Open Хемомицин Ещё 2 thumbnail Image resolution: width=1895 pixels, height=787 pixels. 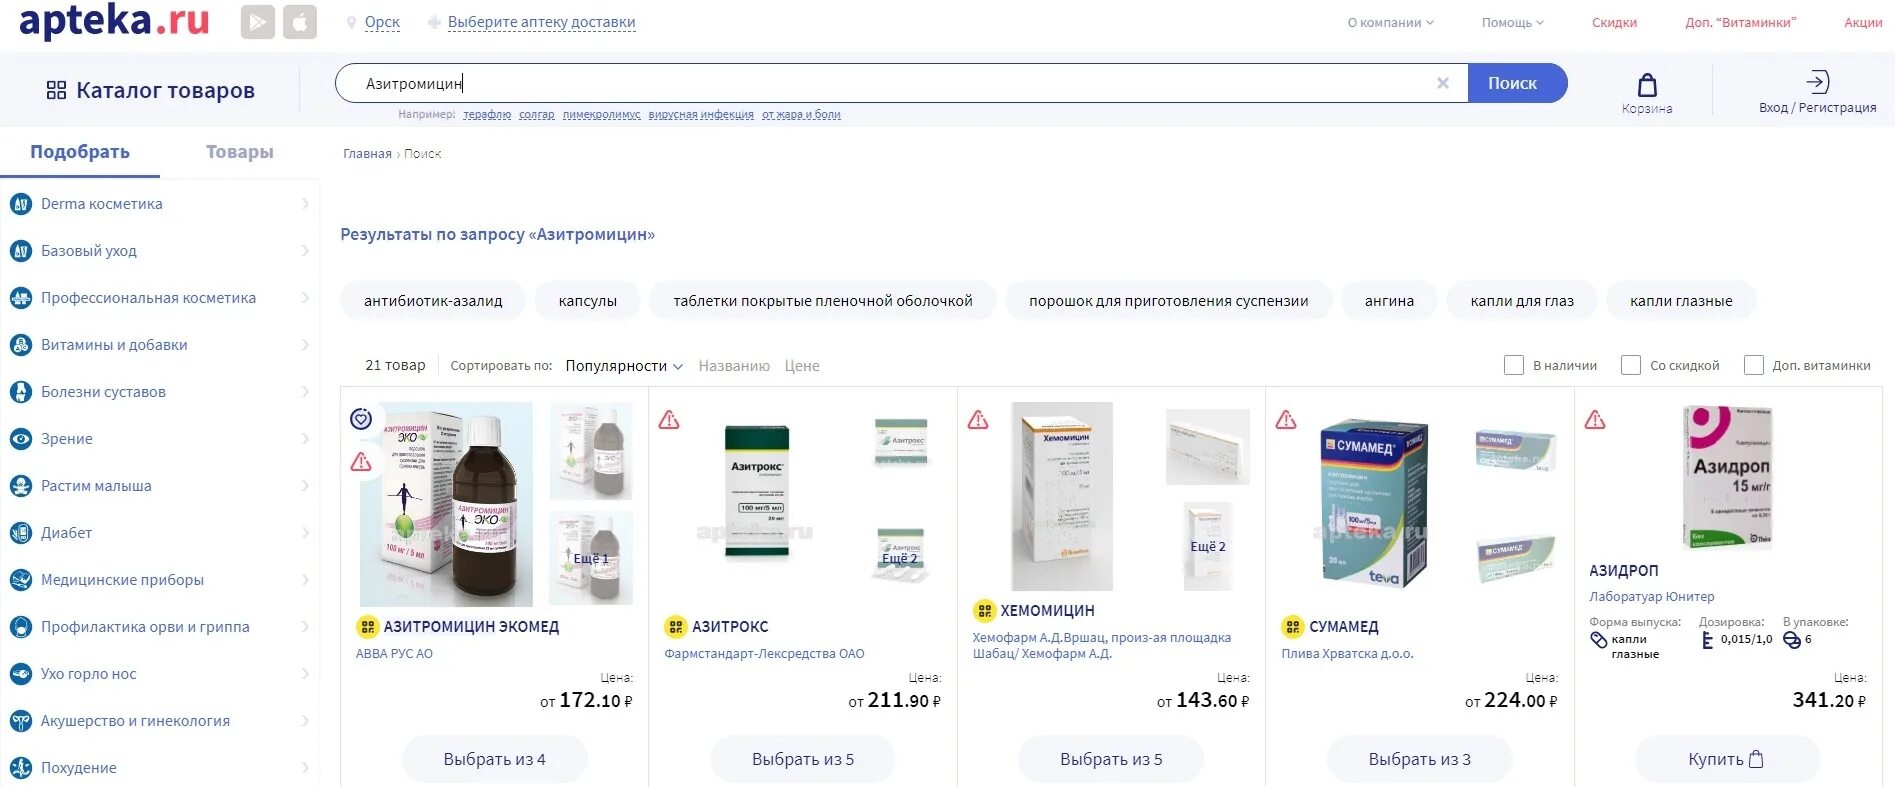1208,546
